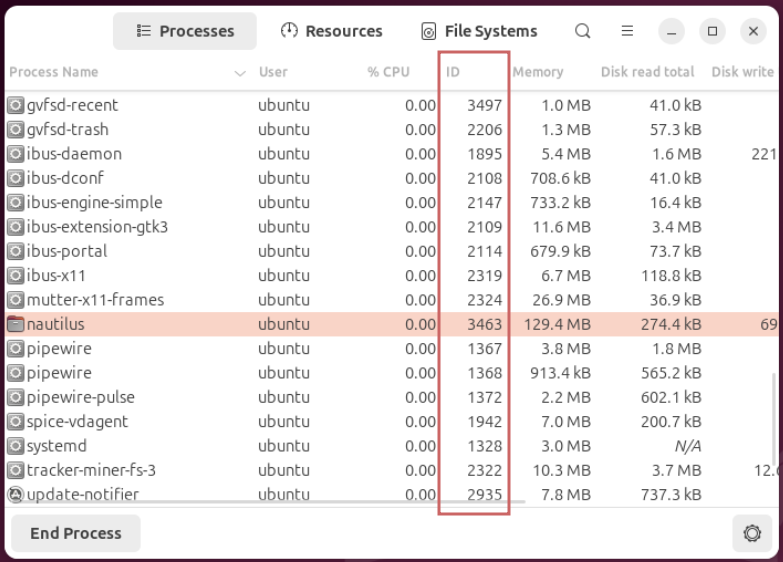Select the nautilus process name
Viewport: 783px width, 562px height.
[x=55, y=324]
